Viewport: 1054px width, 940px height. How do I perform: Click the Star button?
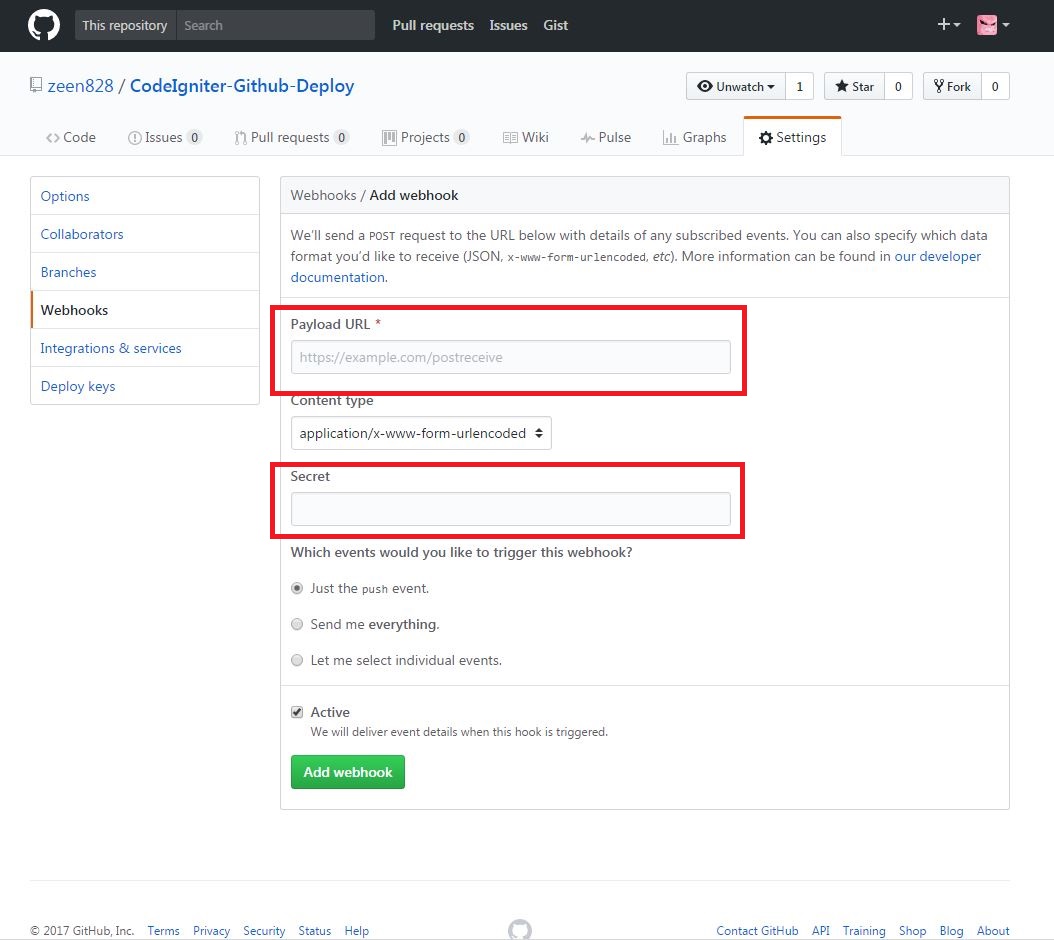[854, 86]
